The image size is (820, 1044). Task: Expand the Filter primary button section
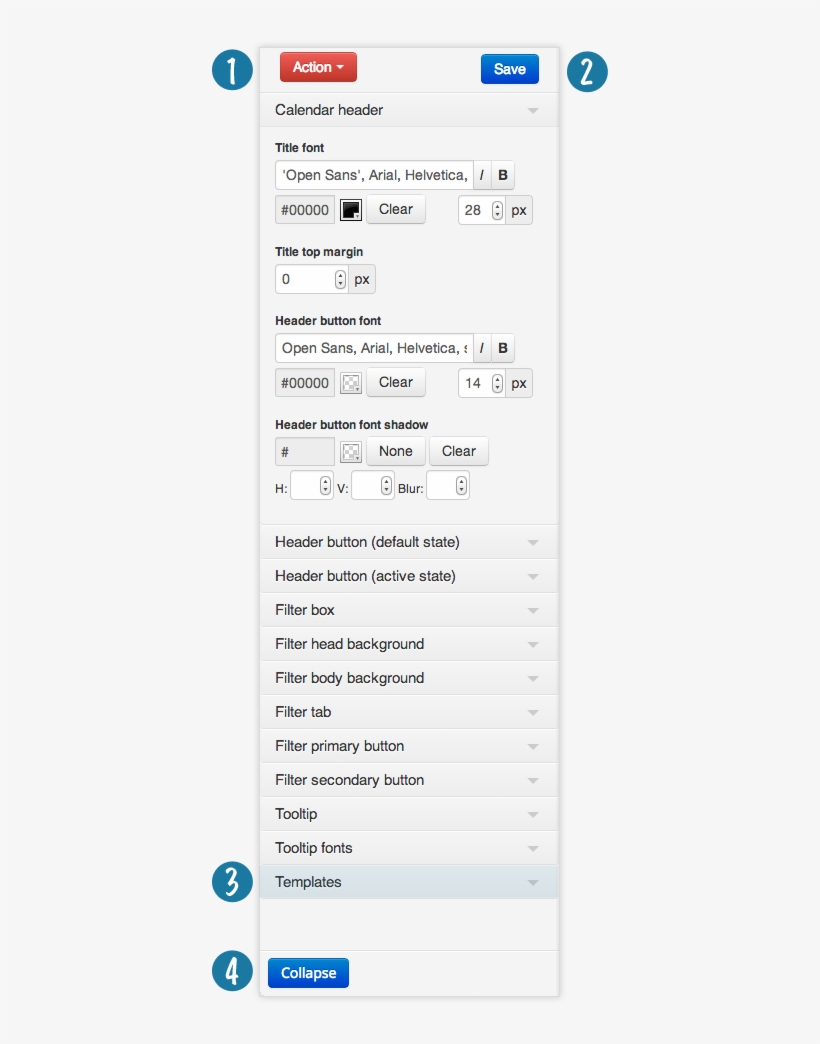[409, 745]
